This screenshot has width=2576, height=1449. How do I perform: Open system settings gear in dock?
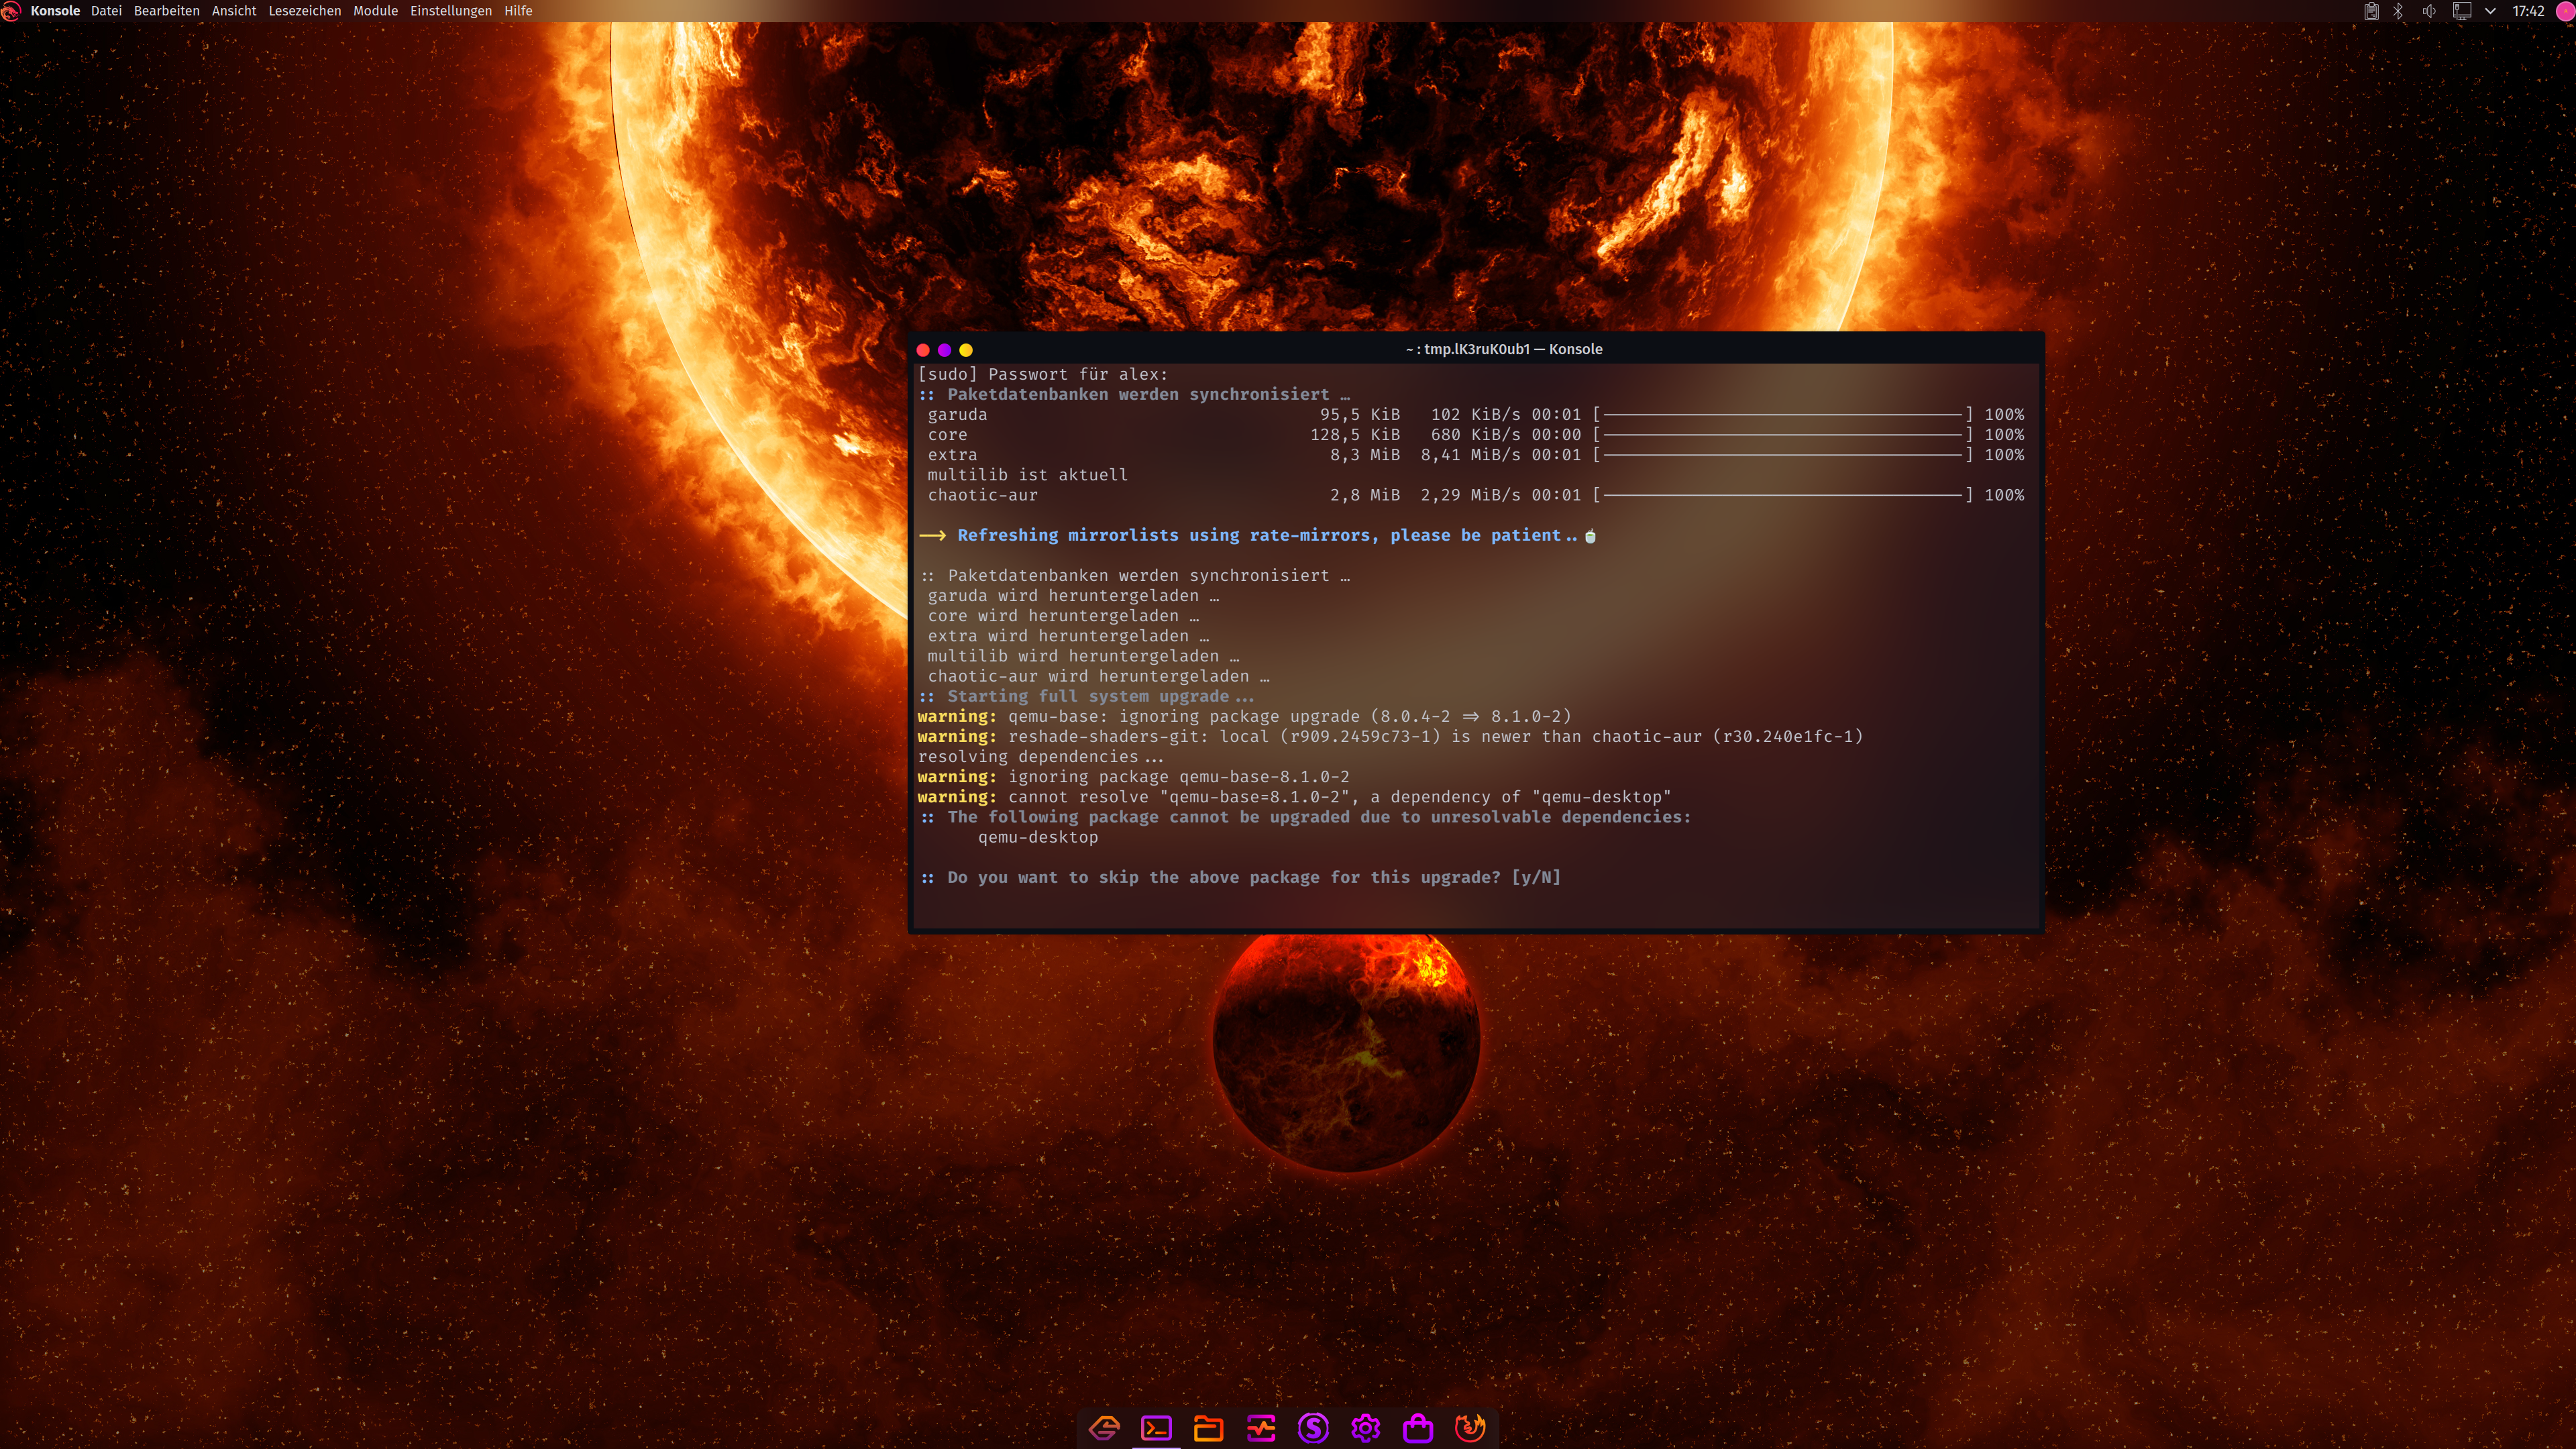(1365, 1428)
